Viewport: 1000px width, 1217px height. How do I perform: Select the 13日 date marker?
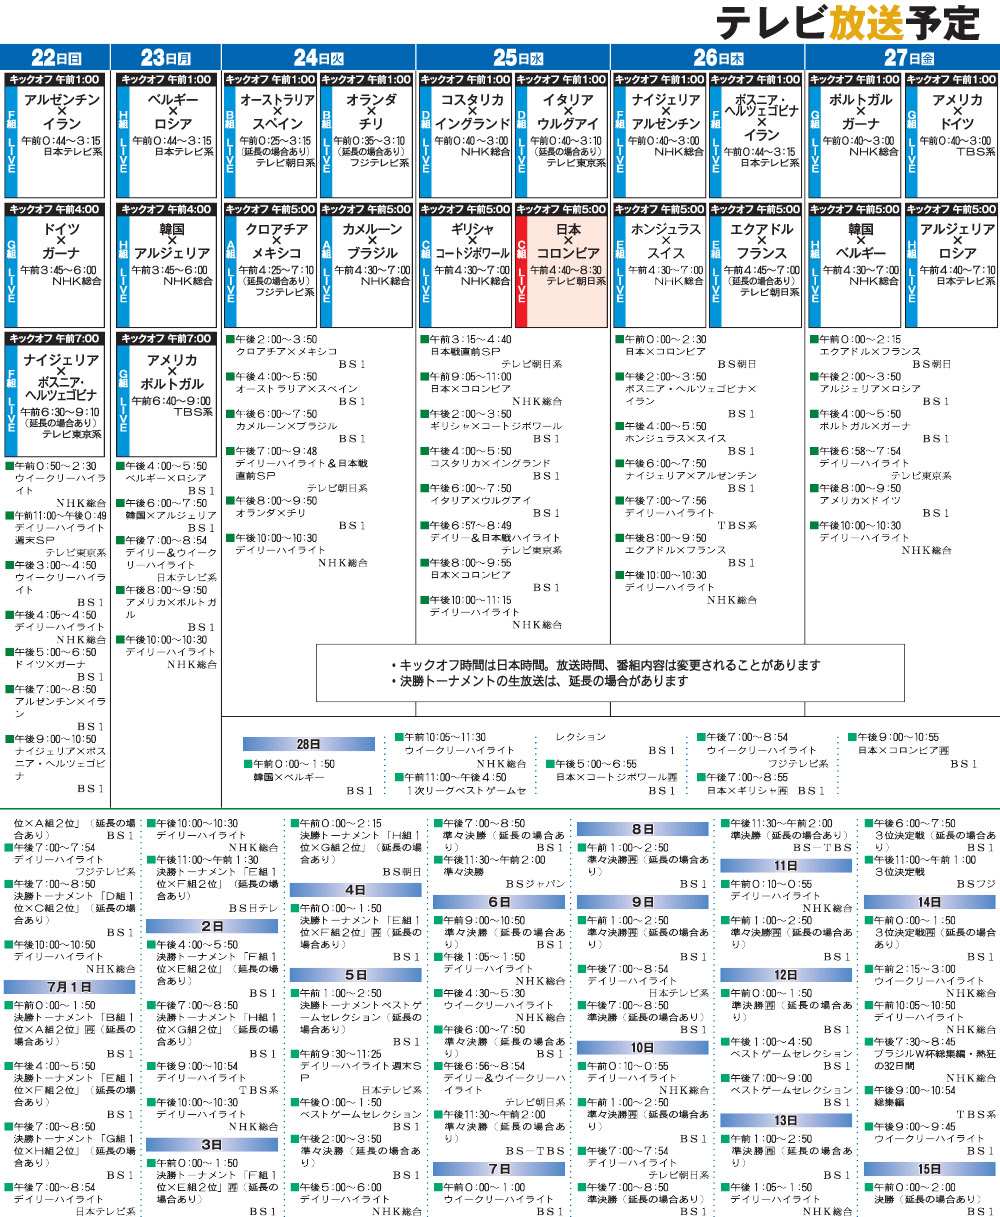pos(786,1120)
